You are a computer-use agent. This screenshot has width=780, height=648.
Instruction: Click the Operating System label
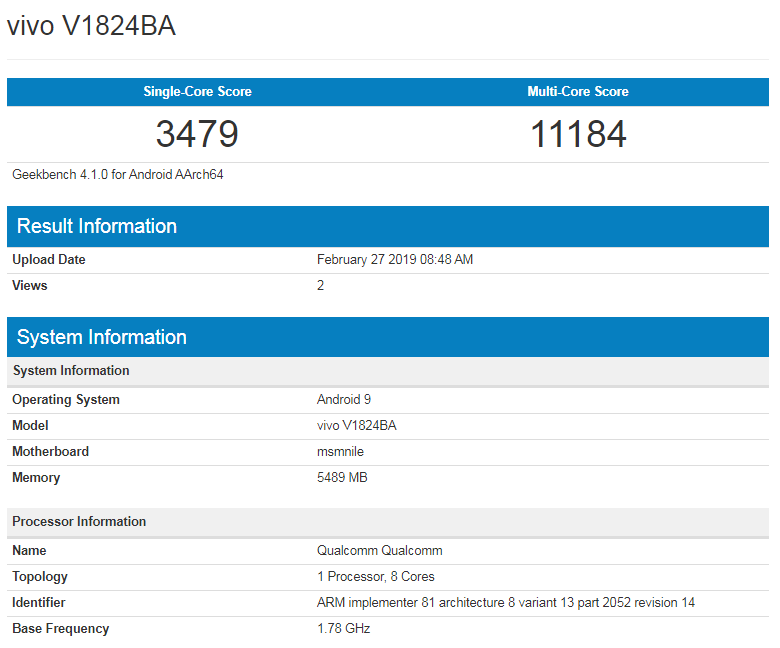coord(66,400)
